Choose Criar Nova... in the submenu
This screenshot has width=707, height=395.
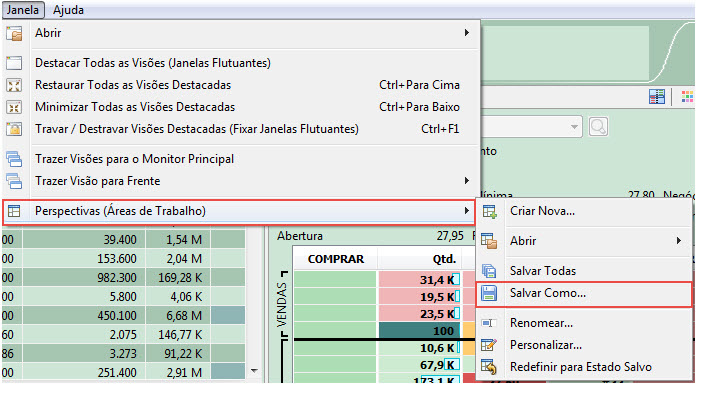542,211
